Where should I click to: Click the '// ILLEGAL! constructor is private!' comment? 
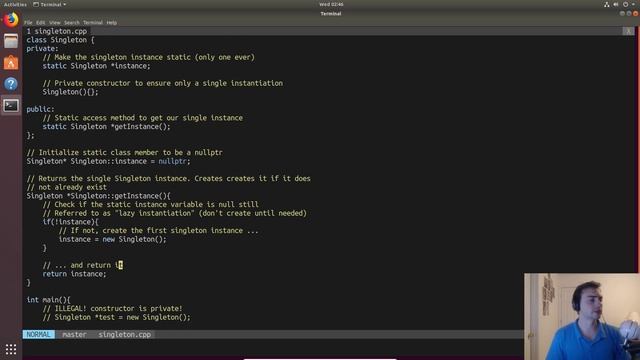113,309
